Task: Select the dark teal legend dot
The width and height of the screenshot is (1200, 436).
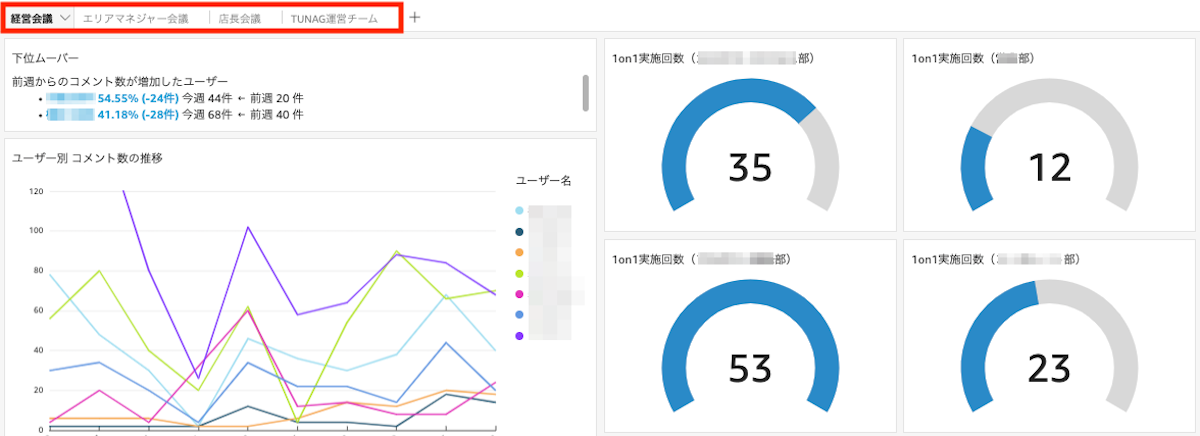Action: (519, 231)
